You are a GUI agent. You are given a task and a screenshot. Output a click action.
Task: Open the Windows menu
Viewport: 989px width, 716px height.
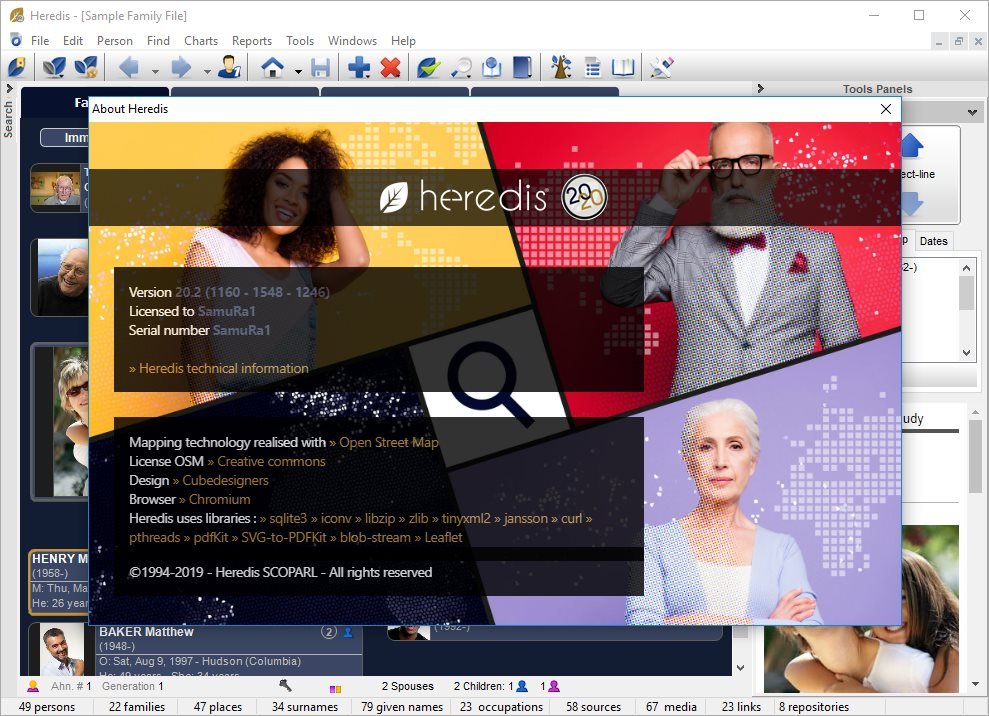[352, 40]
